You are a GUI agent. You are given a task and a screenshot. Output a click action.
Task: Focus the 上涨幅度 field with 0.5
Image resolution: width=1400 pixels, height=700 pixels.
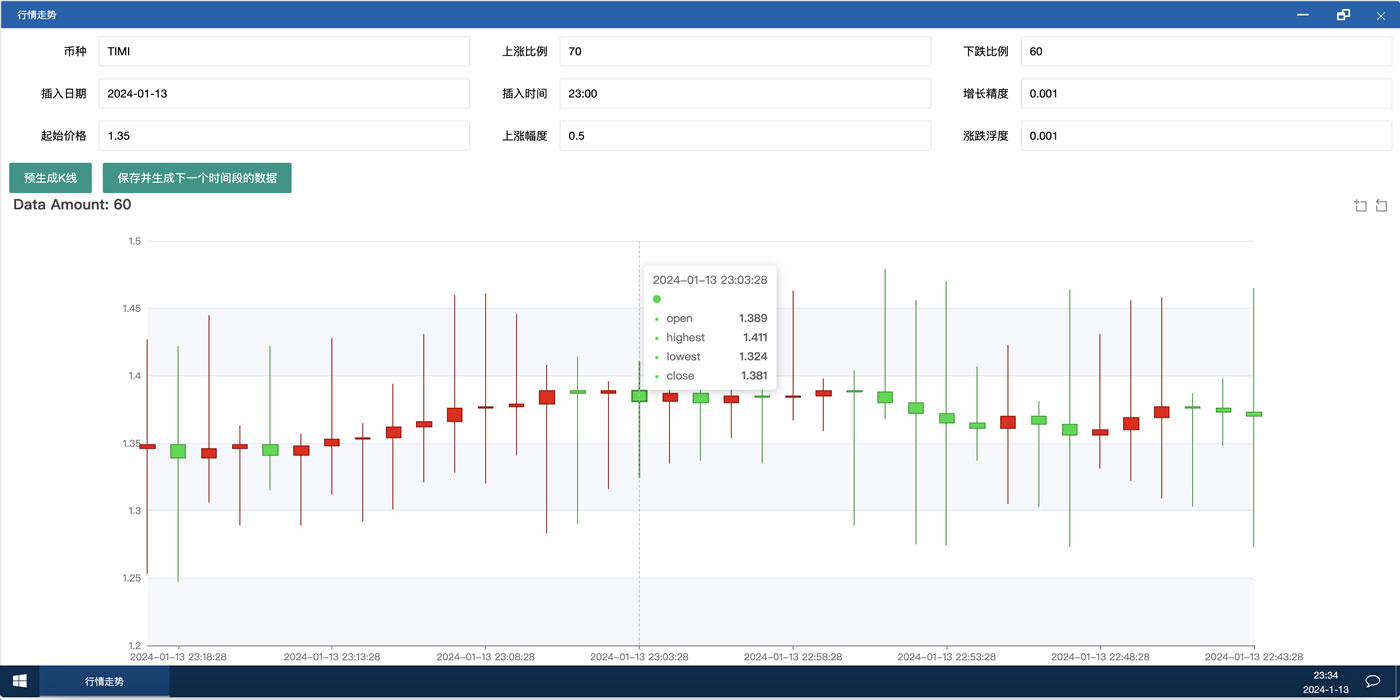click(x=745, y=135)
